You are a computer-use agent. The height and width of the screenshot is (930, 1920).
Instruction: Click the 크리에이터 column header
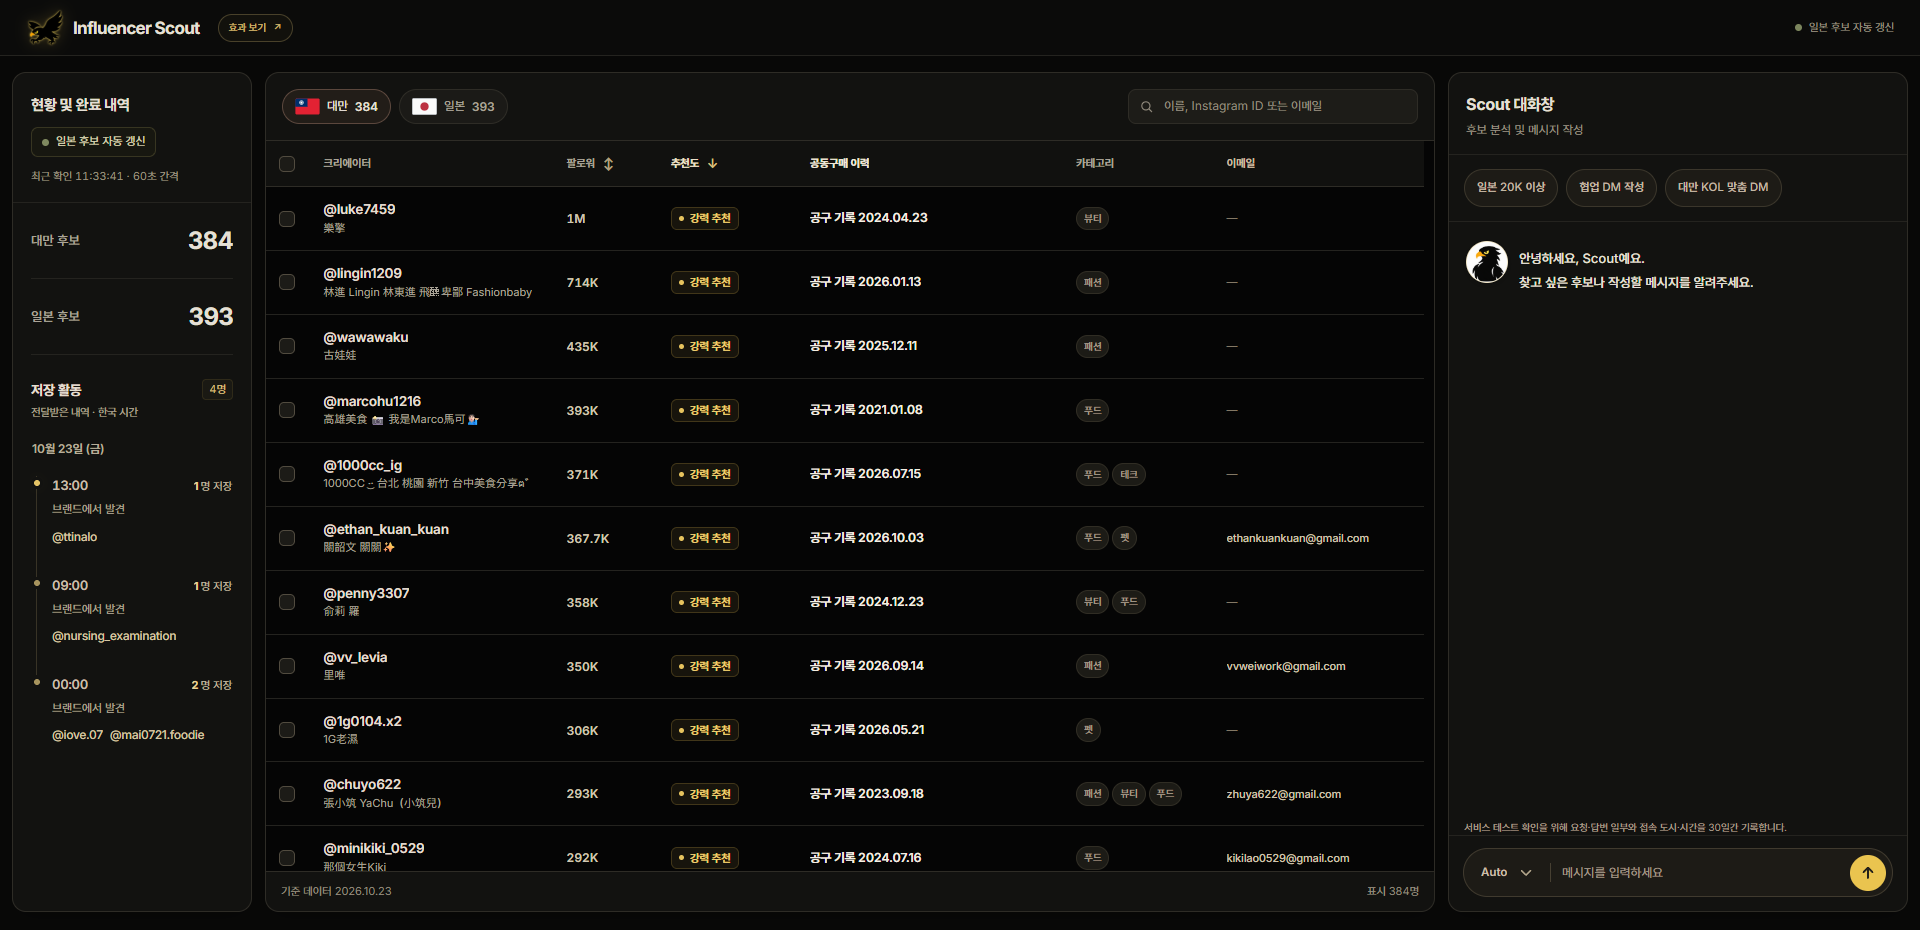tap(347, 163)
